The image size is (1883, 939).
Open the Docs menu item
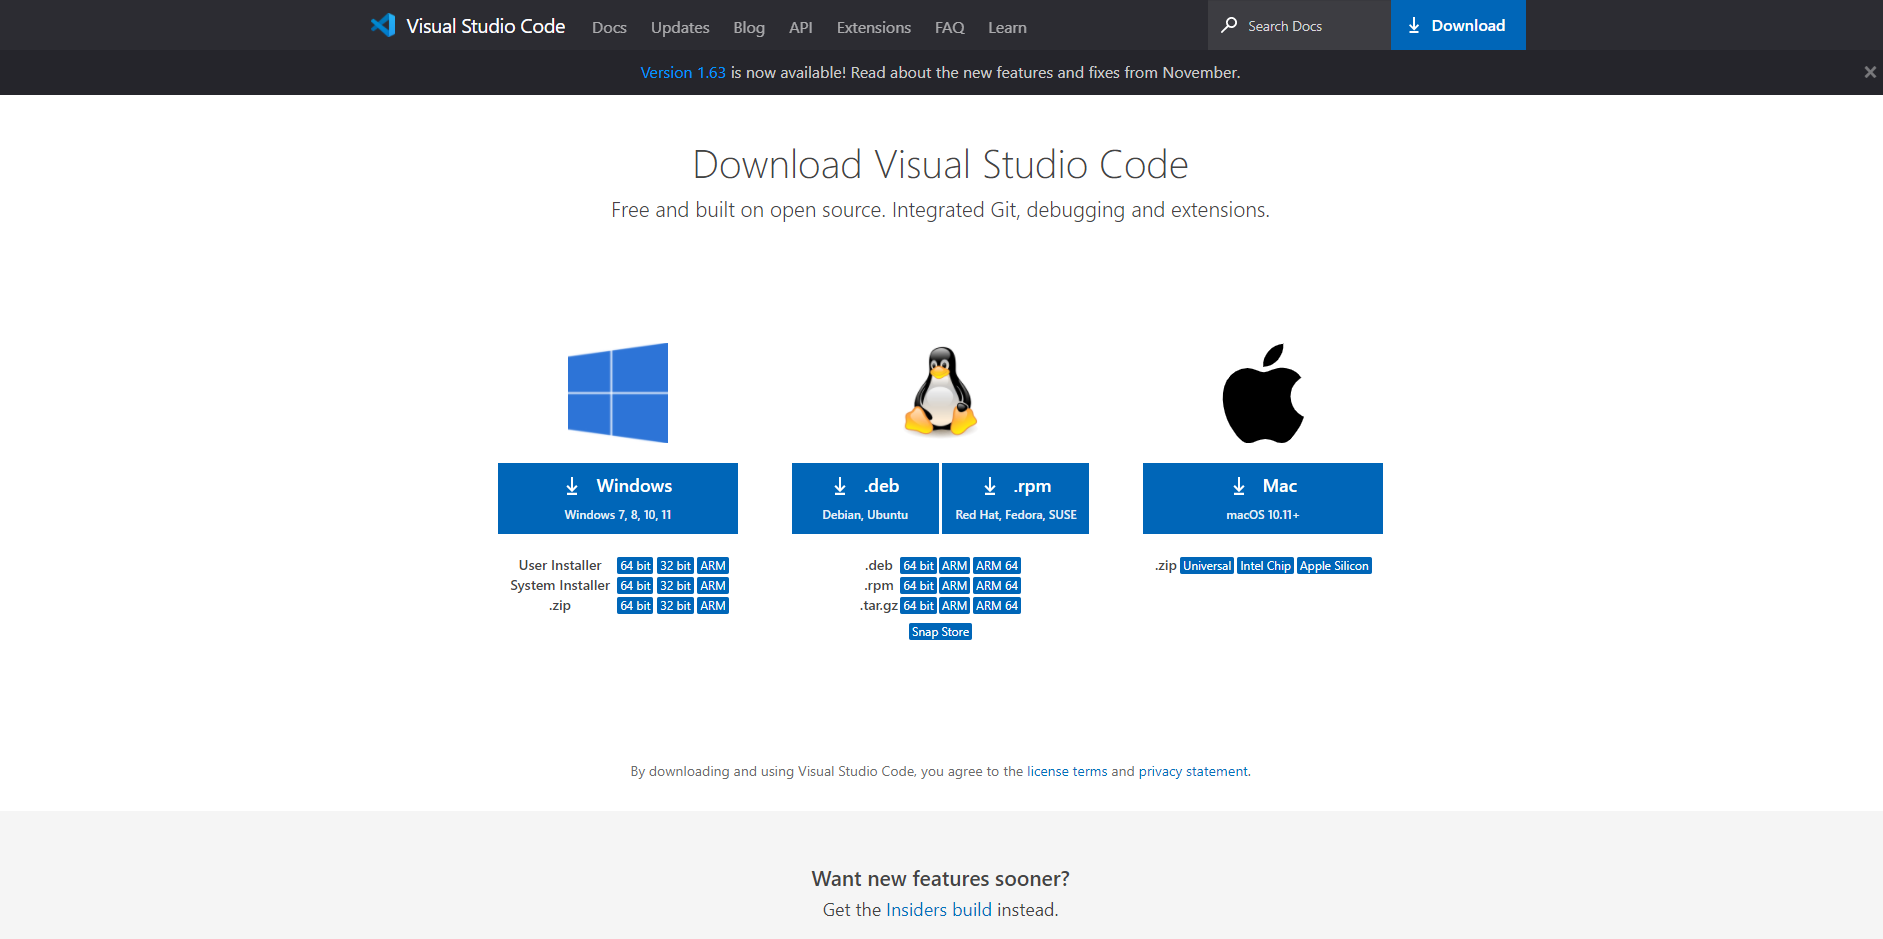pyautogui.click(x=609, y=27)
